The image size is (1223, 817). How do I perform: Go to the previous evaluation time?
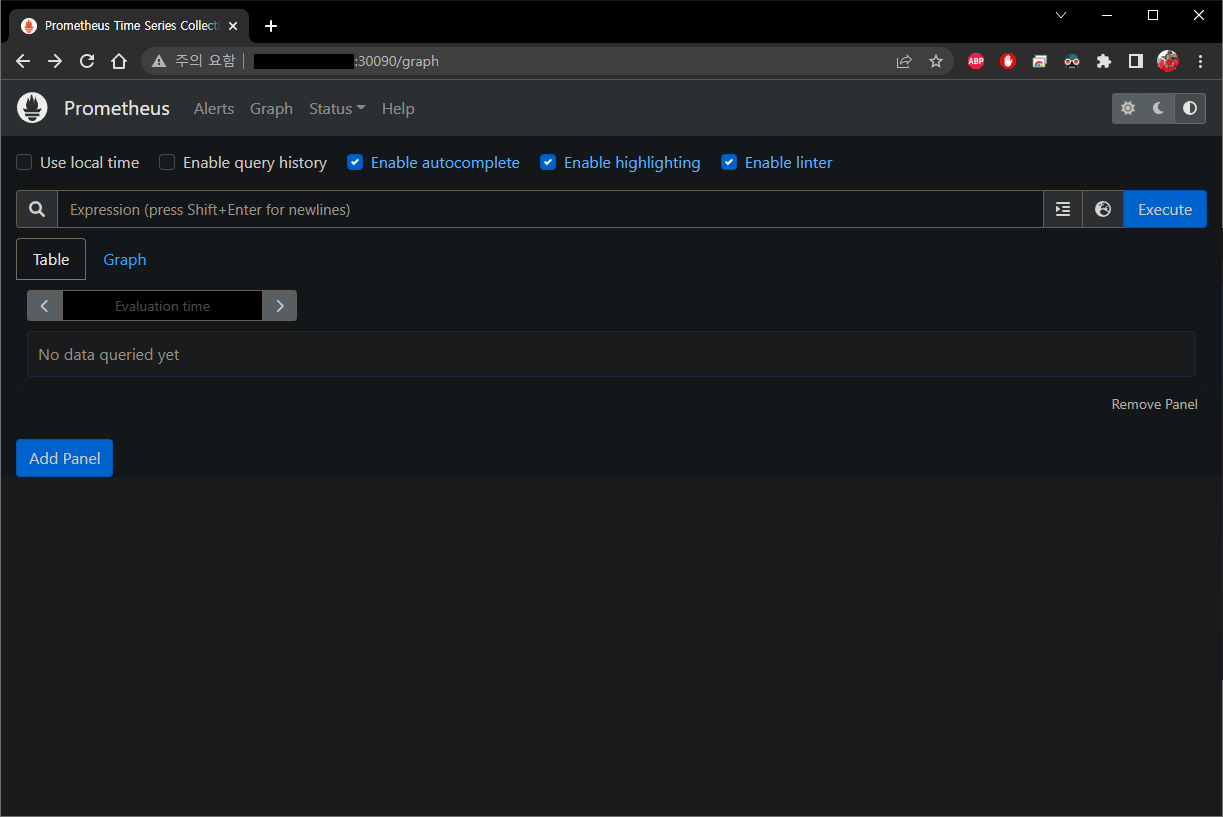(45, 306)
